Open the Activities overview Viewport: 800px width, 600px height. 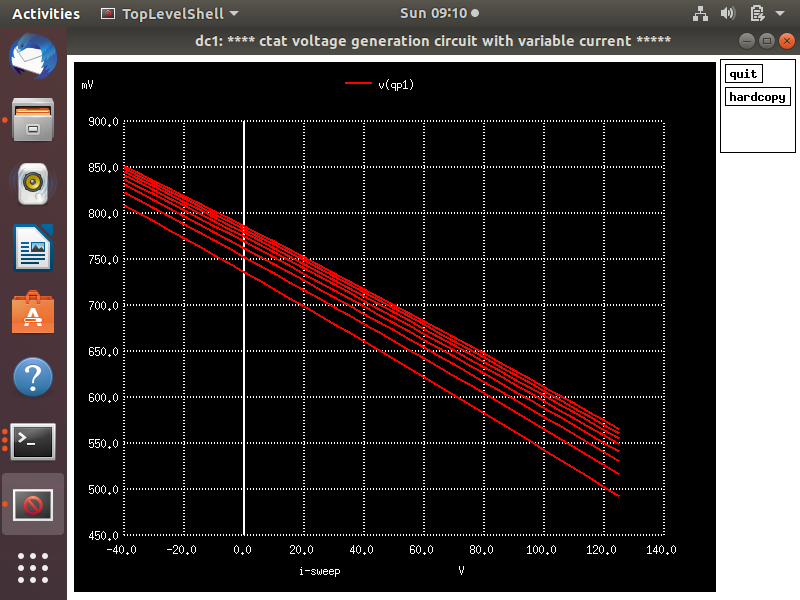(x=45, y=13)
